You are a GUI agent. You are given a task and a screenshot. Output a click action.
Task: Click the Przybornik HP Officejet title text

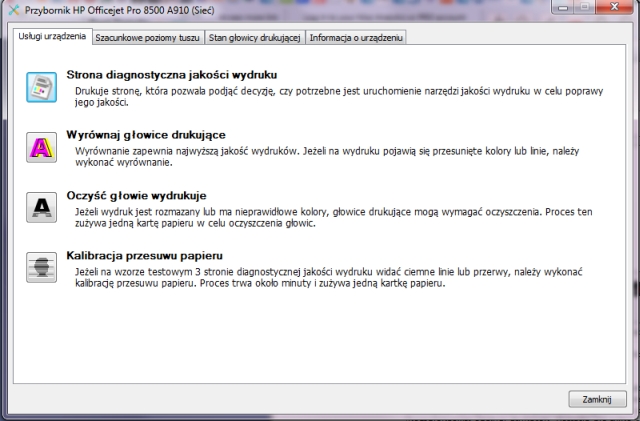tap(111, 9)
